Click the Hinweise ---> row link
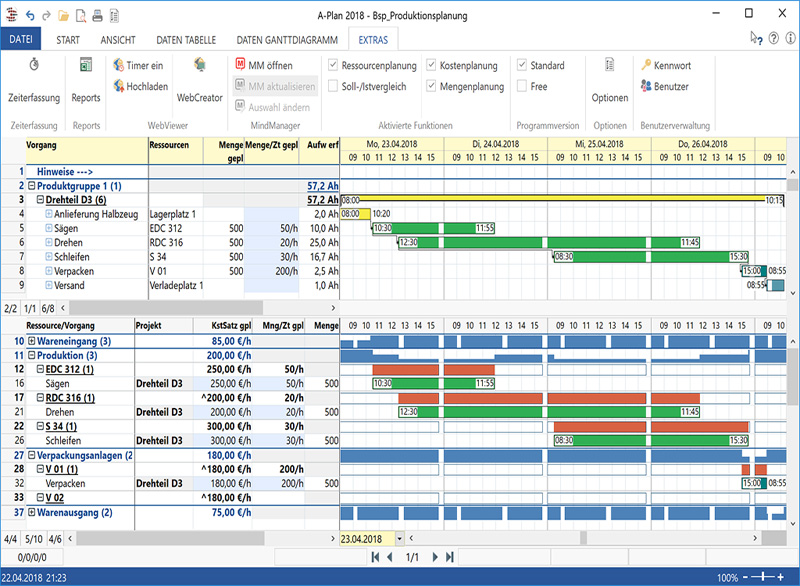Image resolution: width=800 pixels, height=586 pixels. coord(65,172)
